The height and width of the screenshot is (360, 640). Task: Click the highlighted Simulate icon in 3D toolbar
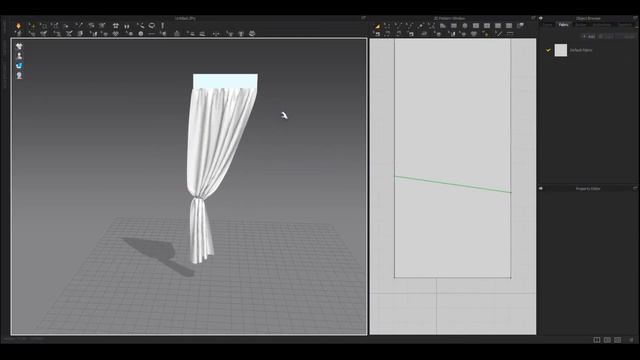pos(18,25)
